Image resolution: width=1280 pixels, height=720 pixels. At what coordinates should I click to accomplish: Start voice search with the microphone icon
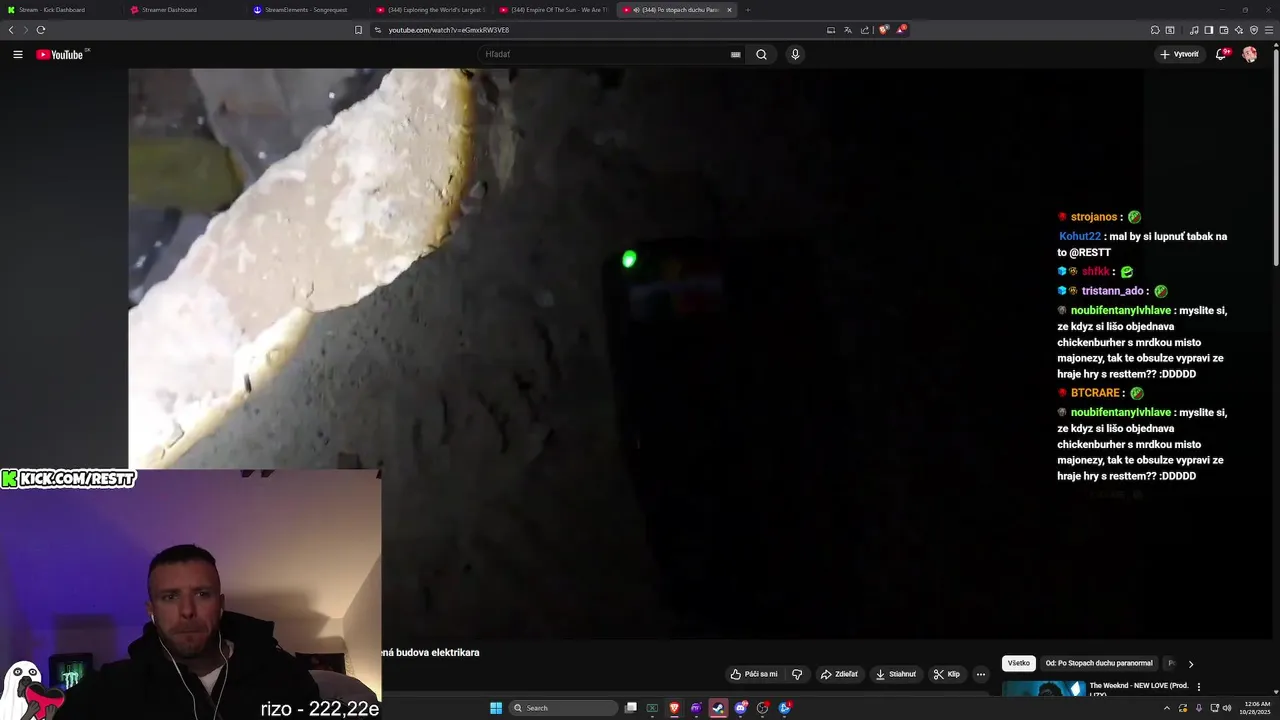click(795, 54)
